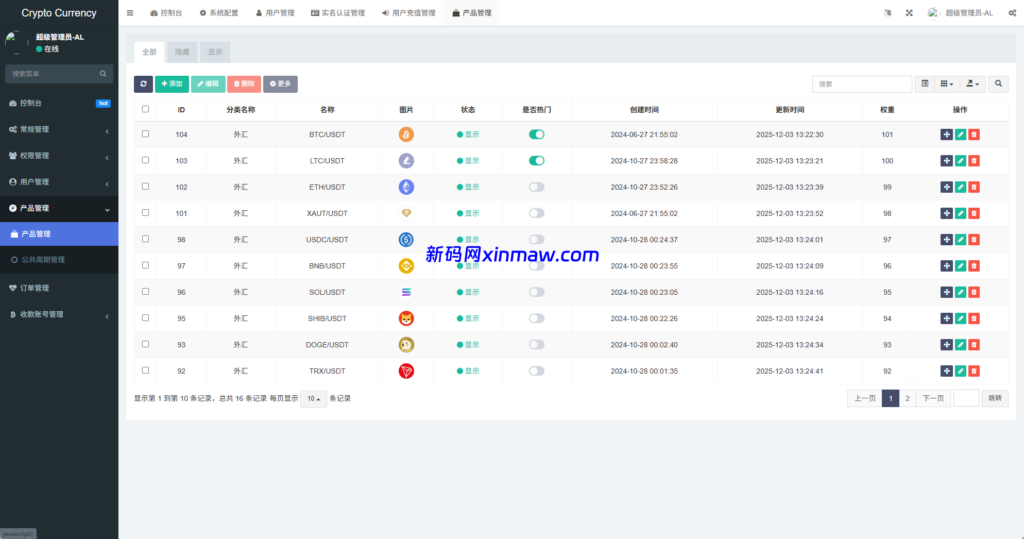The height and width of the screenshot is (539, 1024).
Task: Delete the BTC/USDT row with trash icon
Action: pyautogui.click(x=974, y=135)
